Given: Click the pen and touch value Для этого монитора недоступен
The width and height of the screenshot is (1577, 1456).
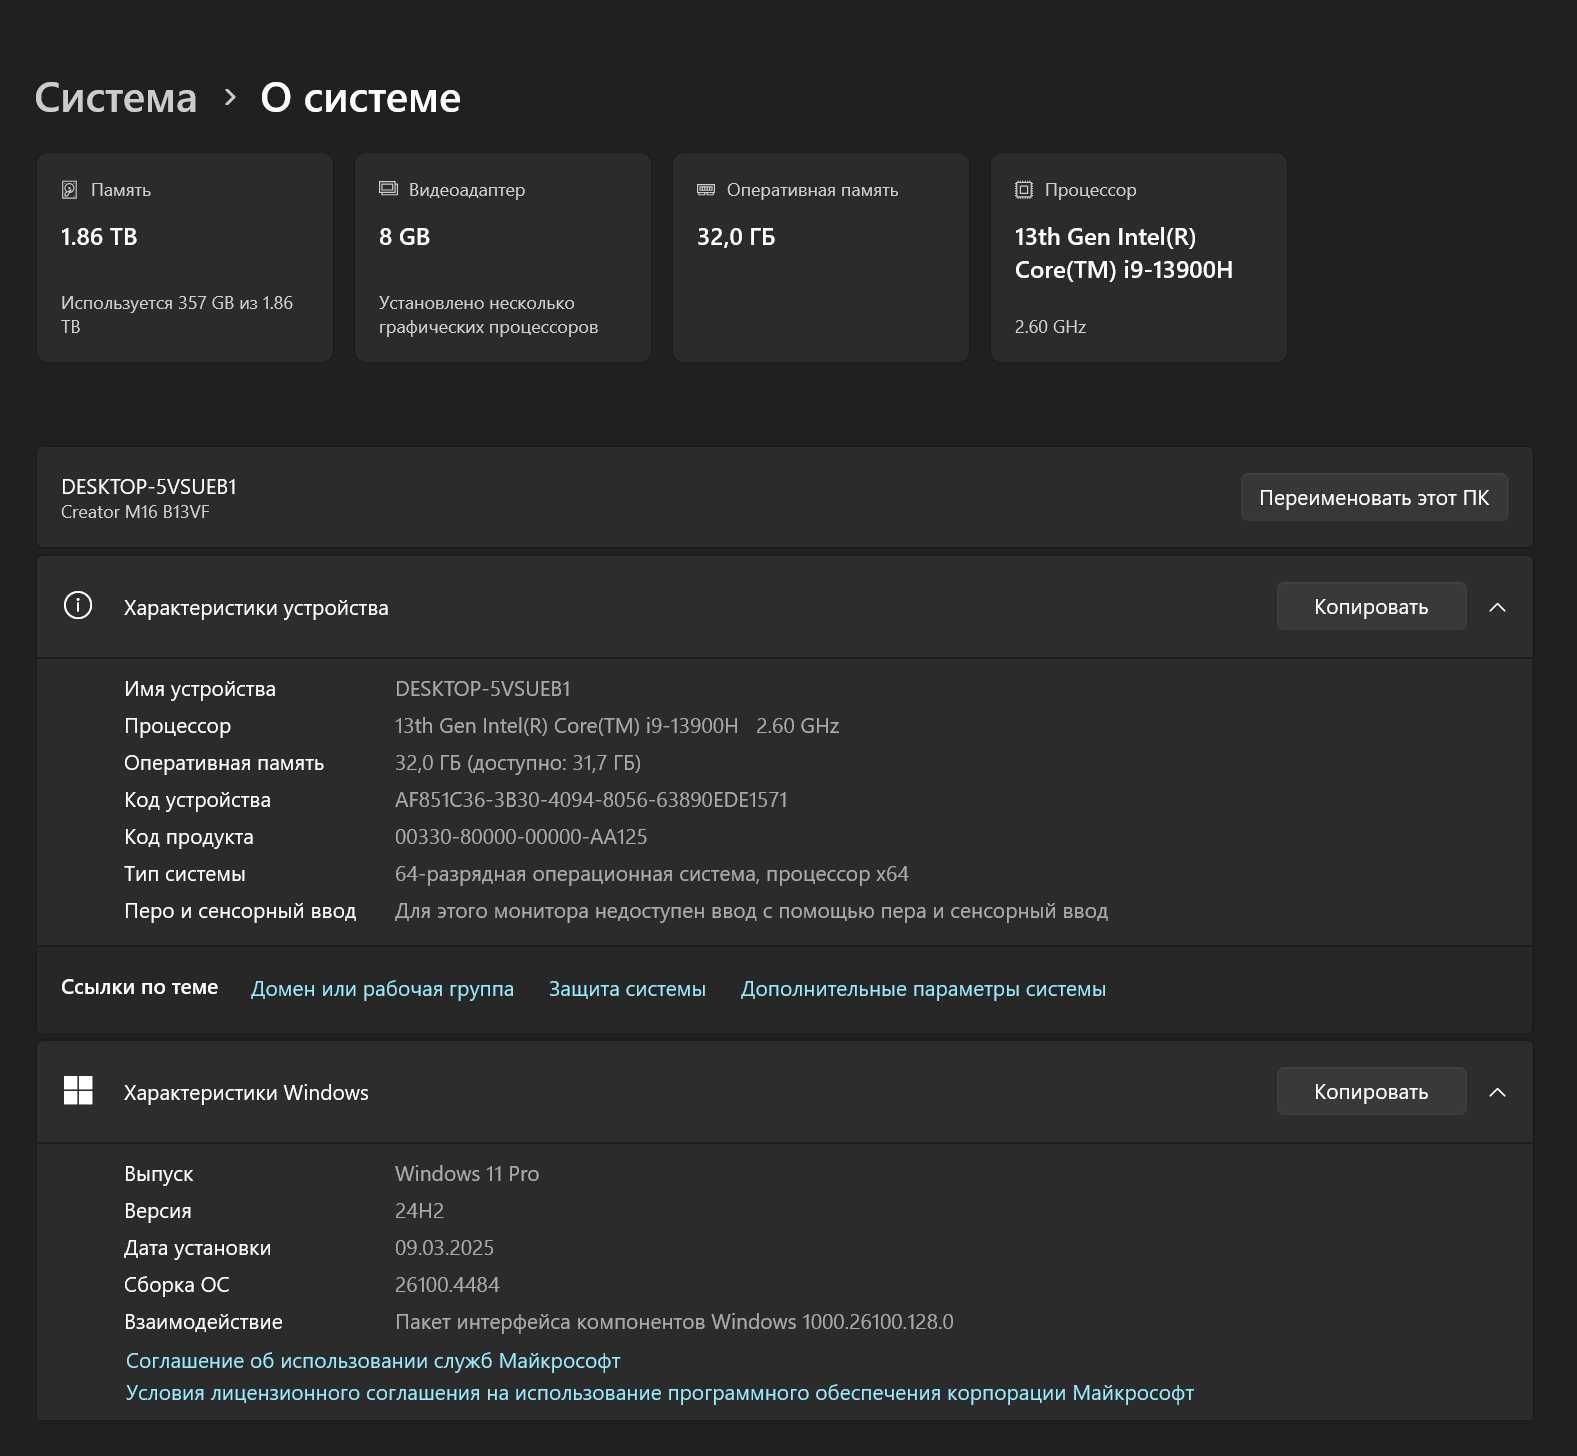Looking at the screenshot, I should tap(751, 911).
